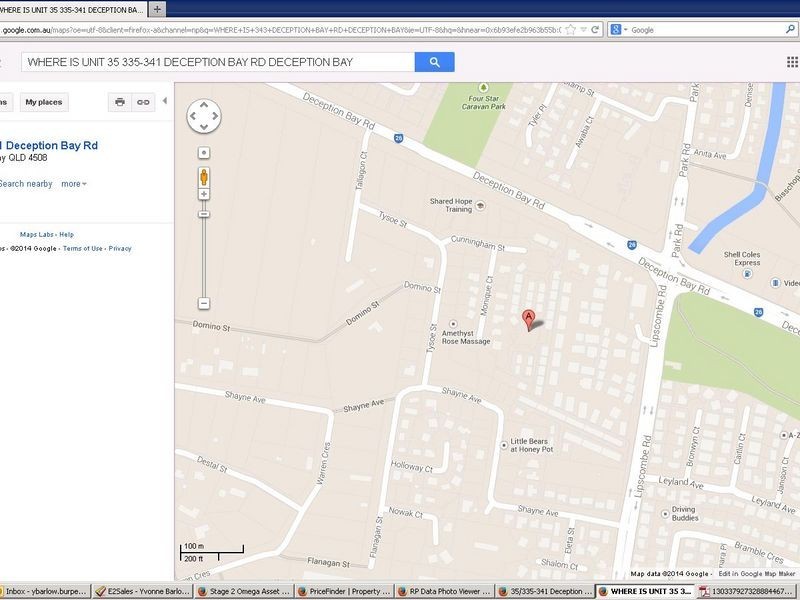This screenshot has height=600, width=800.
Task: Zoom out with the minus button
Action: [x=204, y=303]
